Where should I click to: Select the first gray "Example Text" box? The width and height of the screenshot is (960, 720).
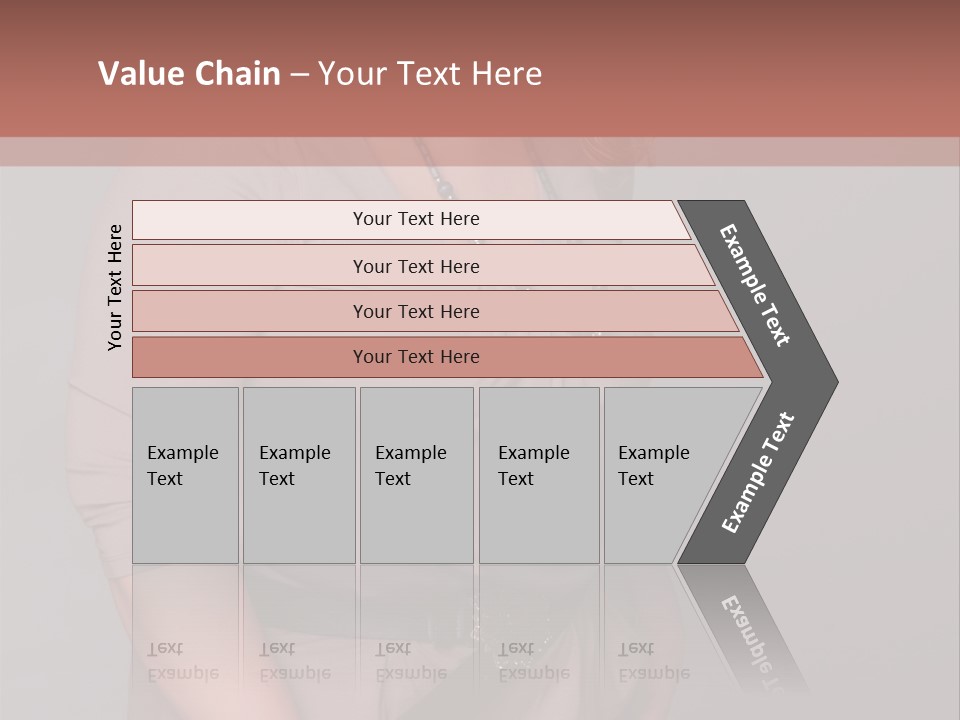pyautogui.click(x=186, y=475)
